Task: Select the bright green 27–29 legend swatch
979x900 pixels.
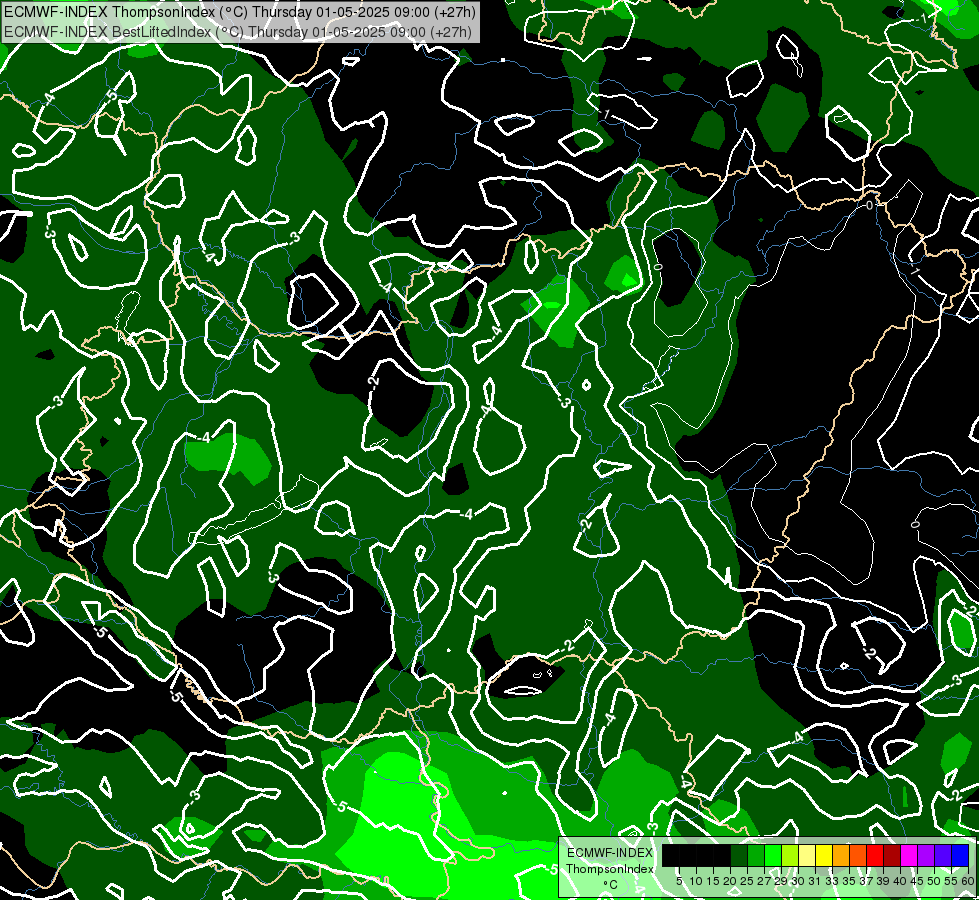Action: [773, 856]
